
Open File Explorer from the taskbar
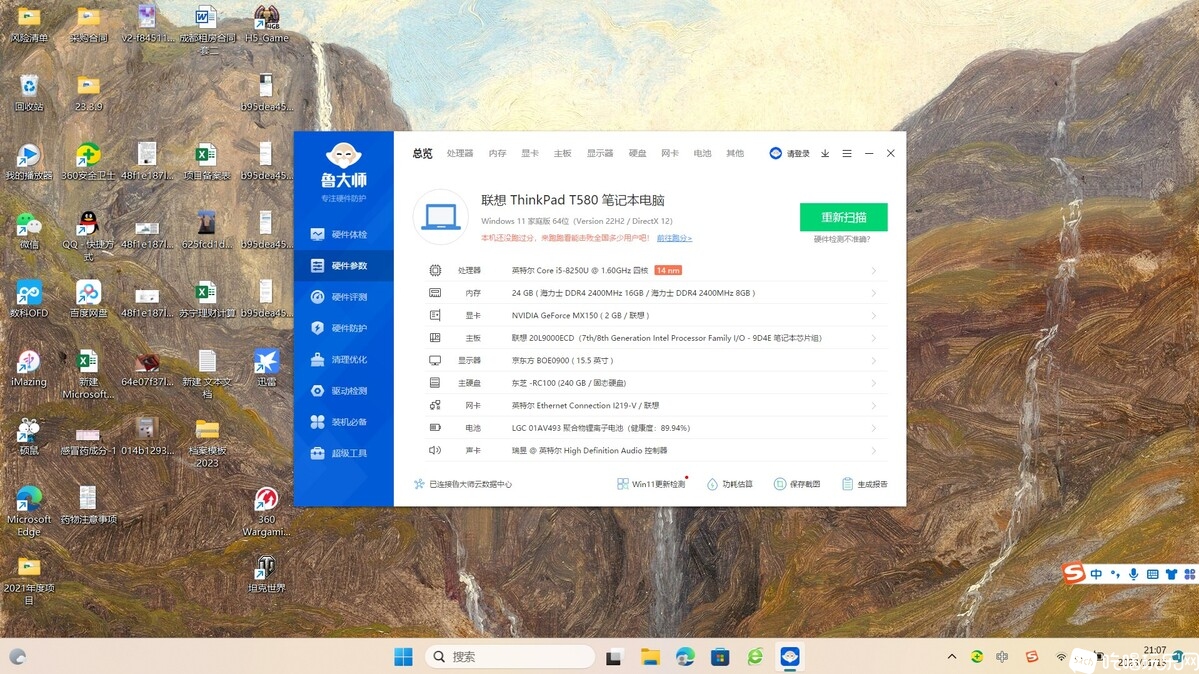(650, 656)
